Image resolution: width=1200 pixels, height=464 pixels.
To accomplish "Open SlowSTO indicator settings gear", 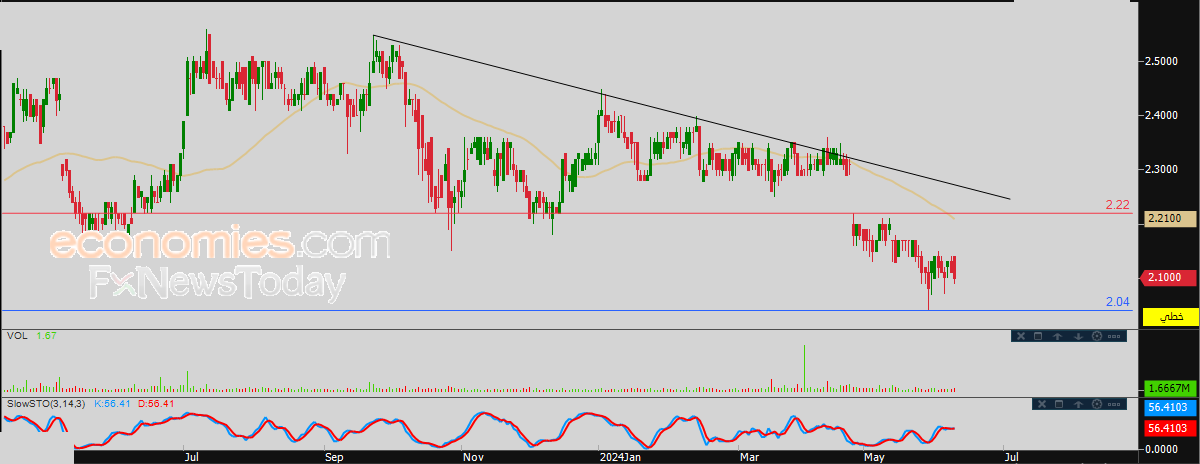I will [1097, 404].
